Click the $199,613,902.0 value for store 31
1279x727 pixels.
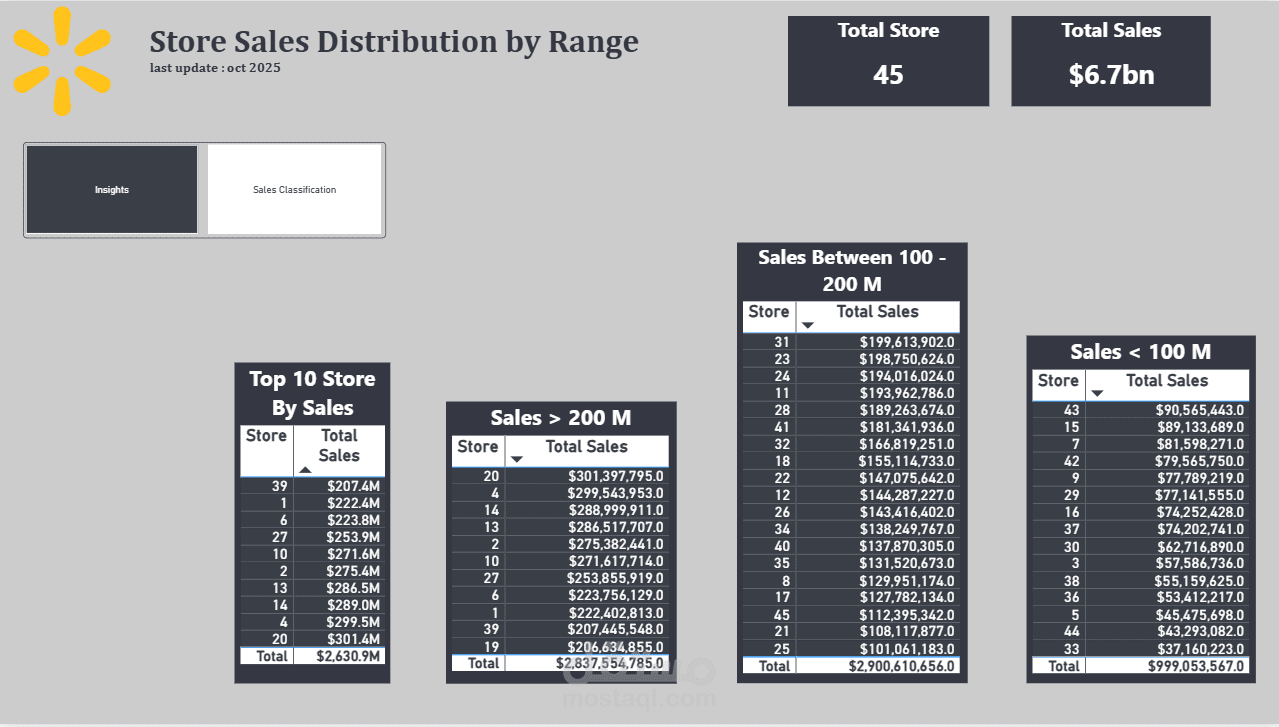[906, 342]
